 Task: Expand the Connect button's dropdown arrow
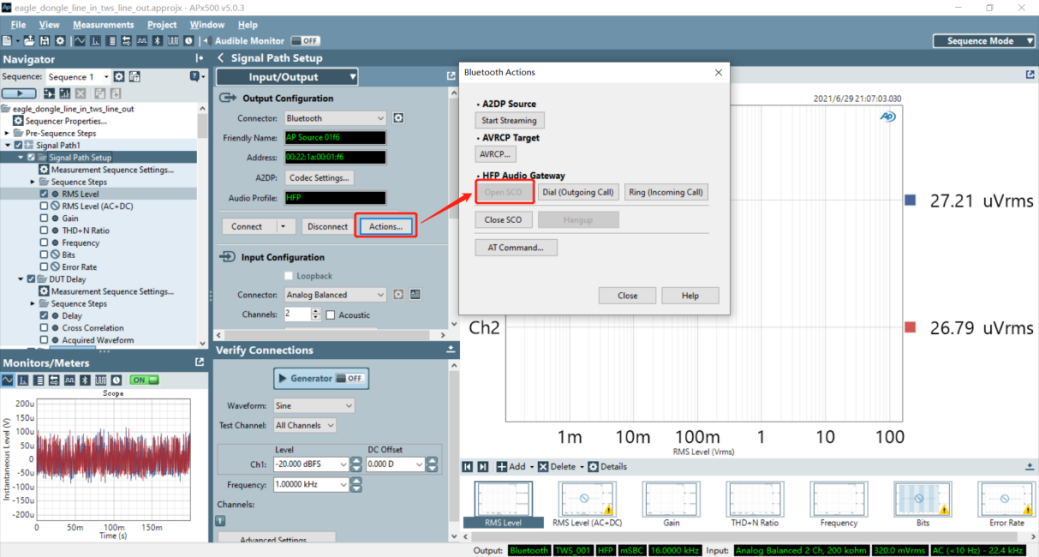click(x=283, y=227)
